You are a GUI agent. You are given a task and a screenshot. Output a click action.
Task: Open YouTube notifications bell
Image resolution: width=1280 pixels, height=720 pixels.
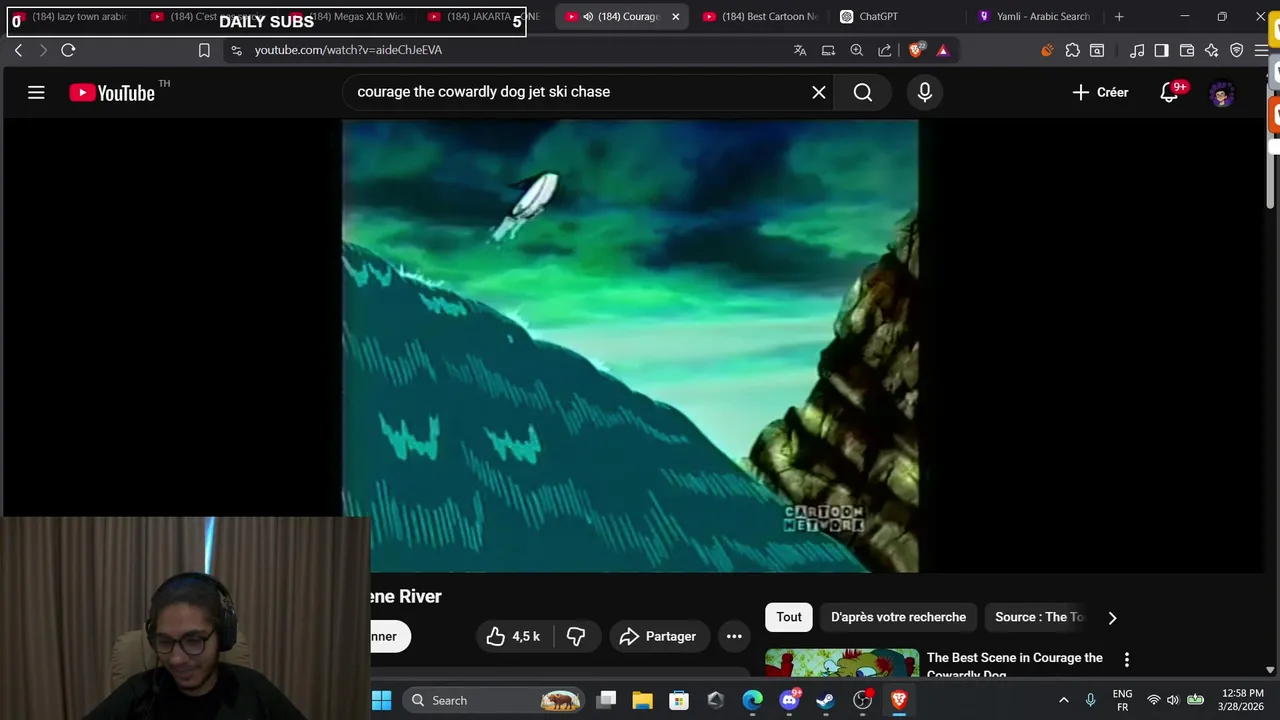(1169, 92)
